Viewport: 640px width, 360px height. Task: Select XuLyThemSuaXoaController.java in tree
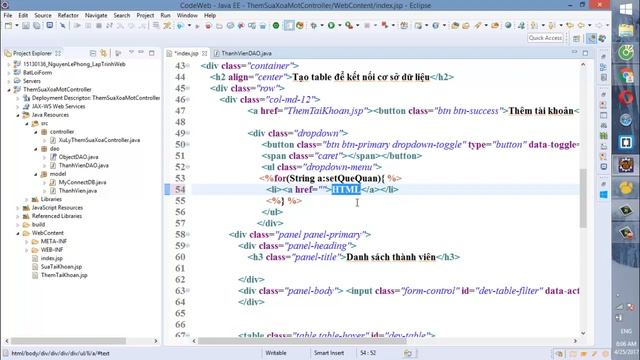coord(99,140)
